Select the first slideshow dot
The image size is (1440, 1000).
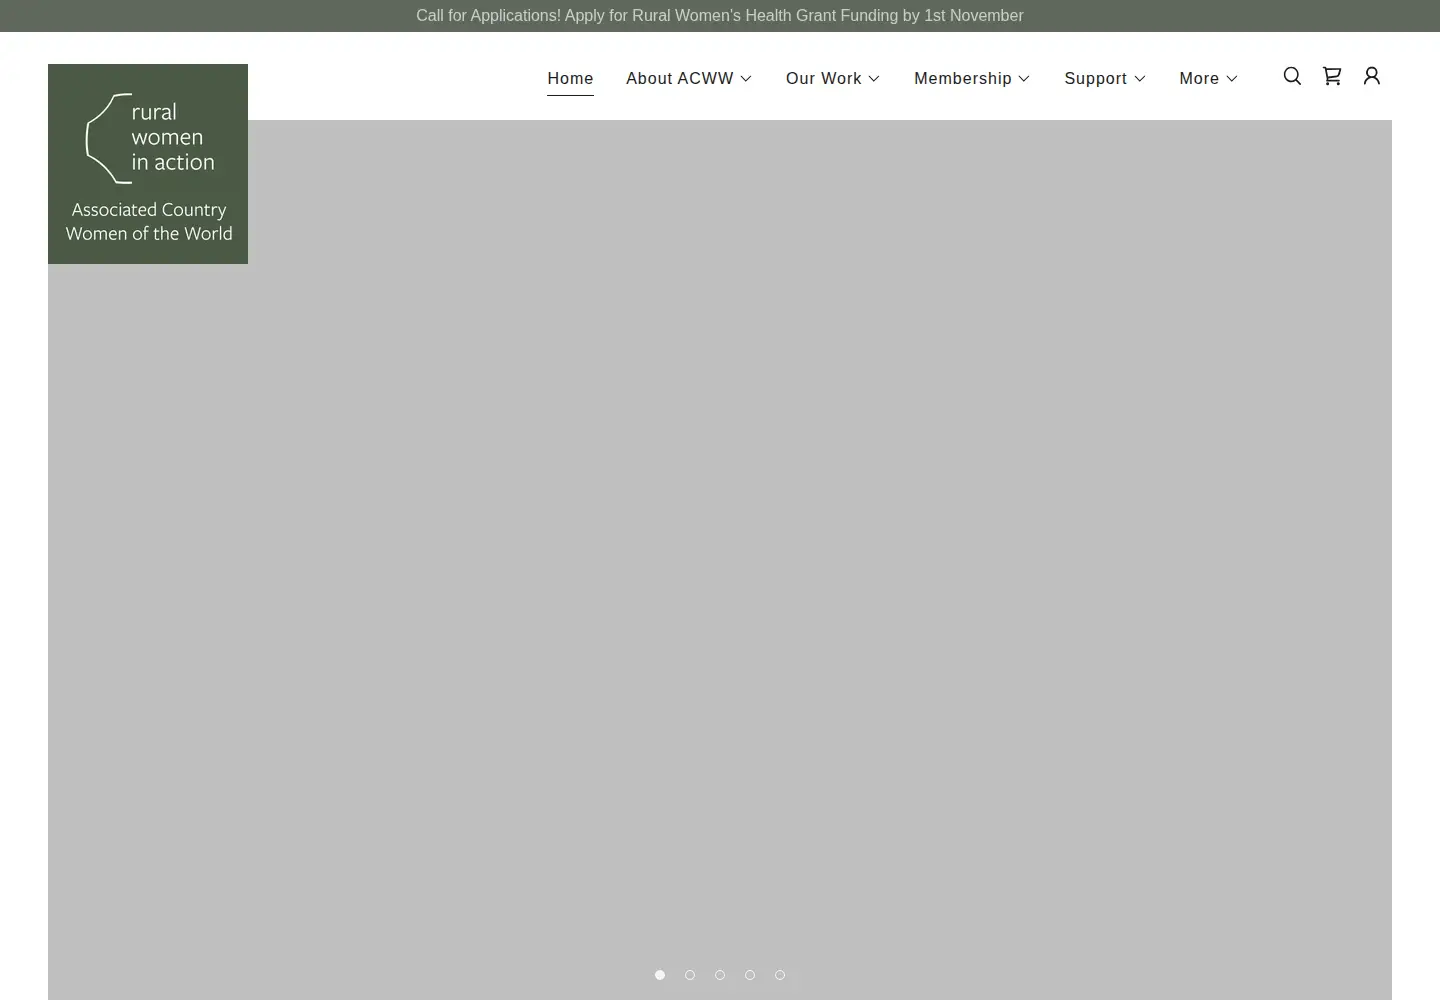coord(660,975)
